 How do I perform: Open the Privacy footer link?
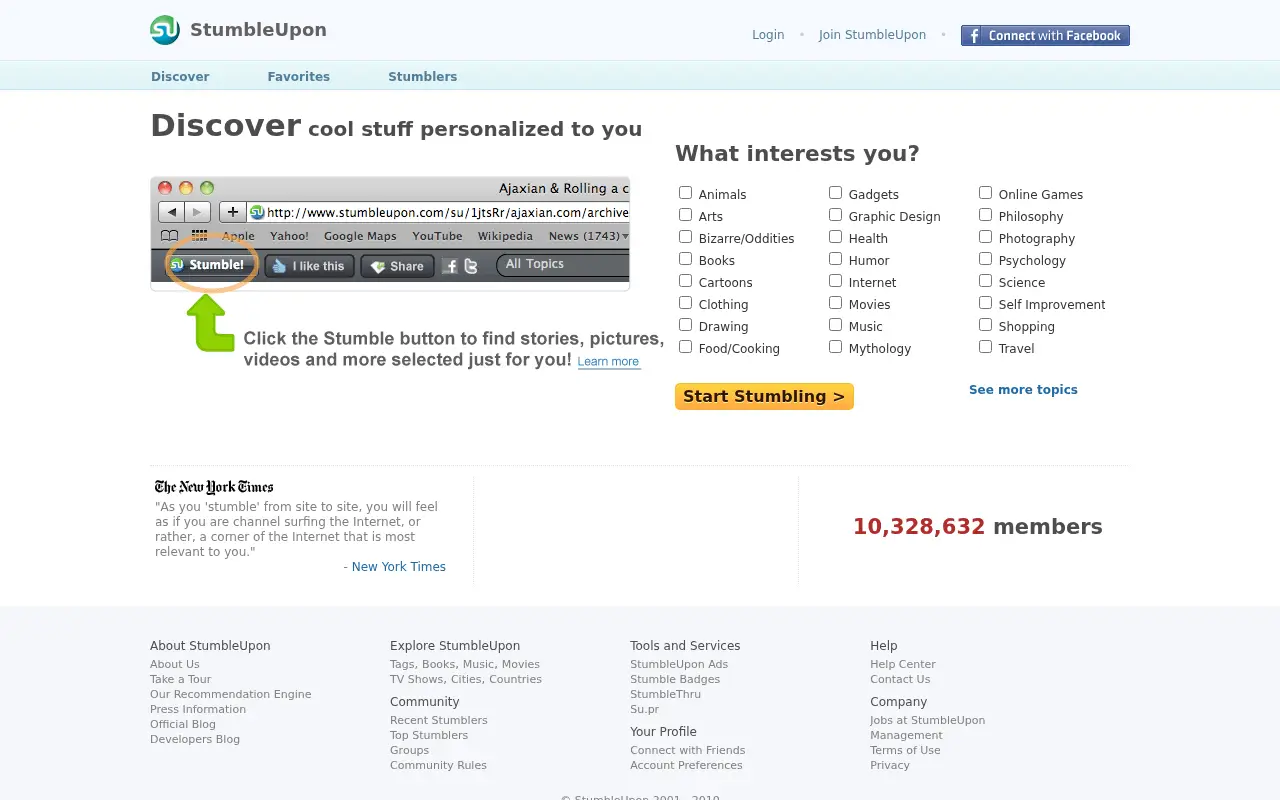890,765
